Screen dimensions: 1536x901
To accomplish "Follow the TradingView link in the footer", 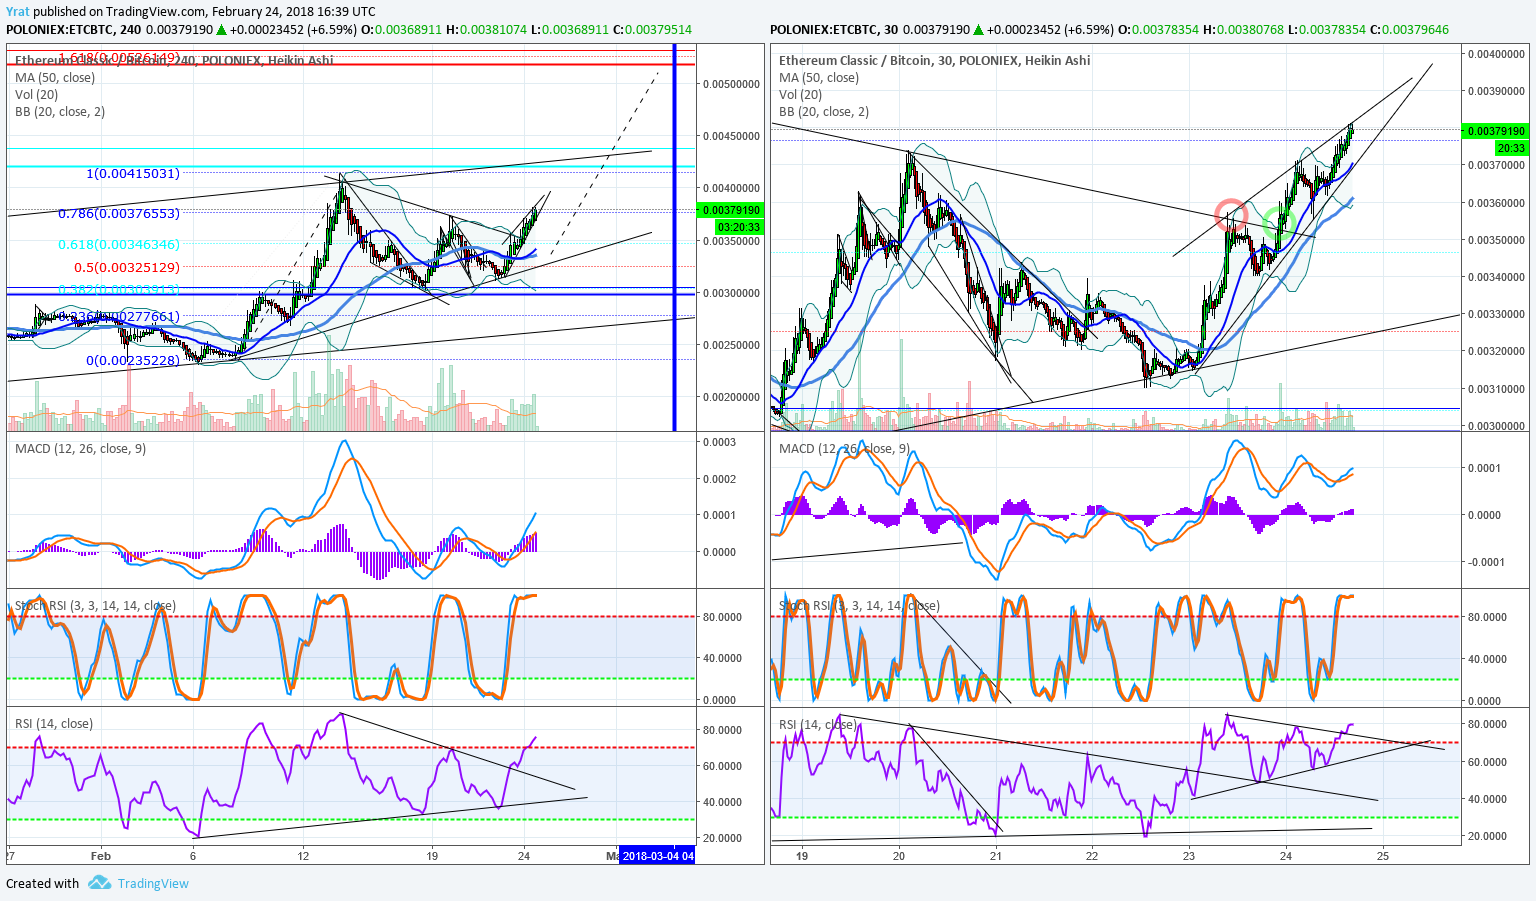I will (x=153, y=883).
